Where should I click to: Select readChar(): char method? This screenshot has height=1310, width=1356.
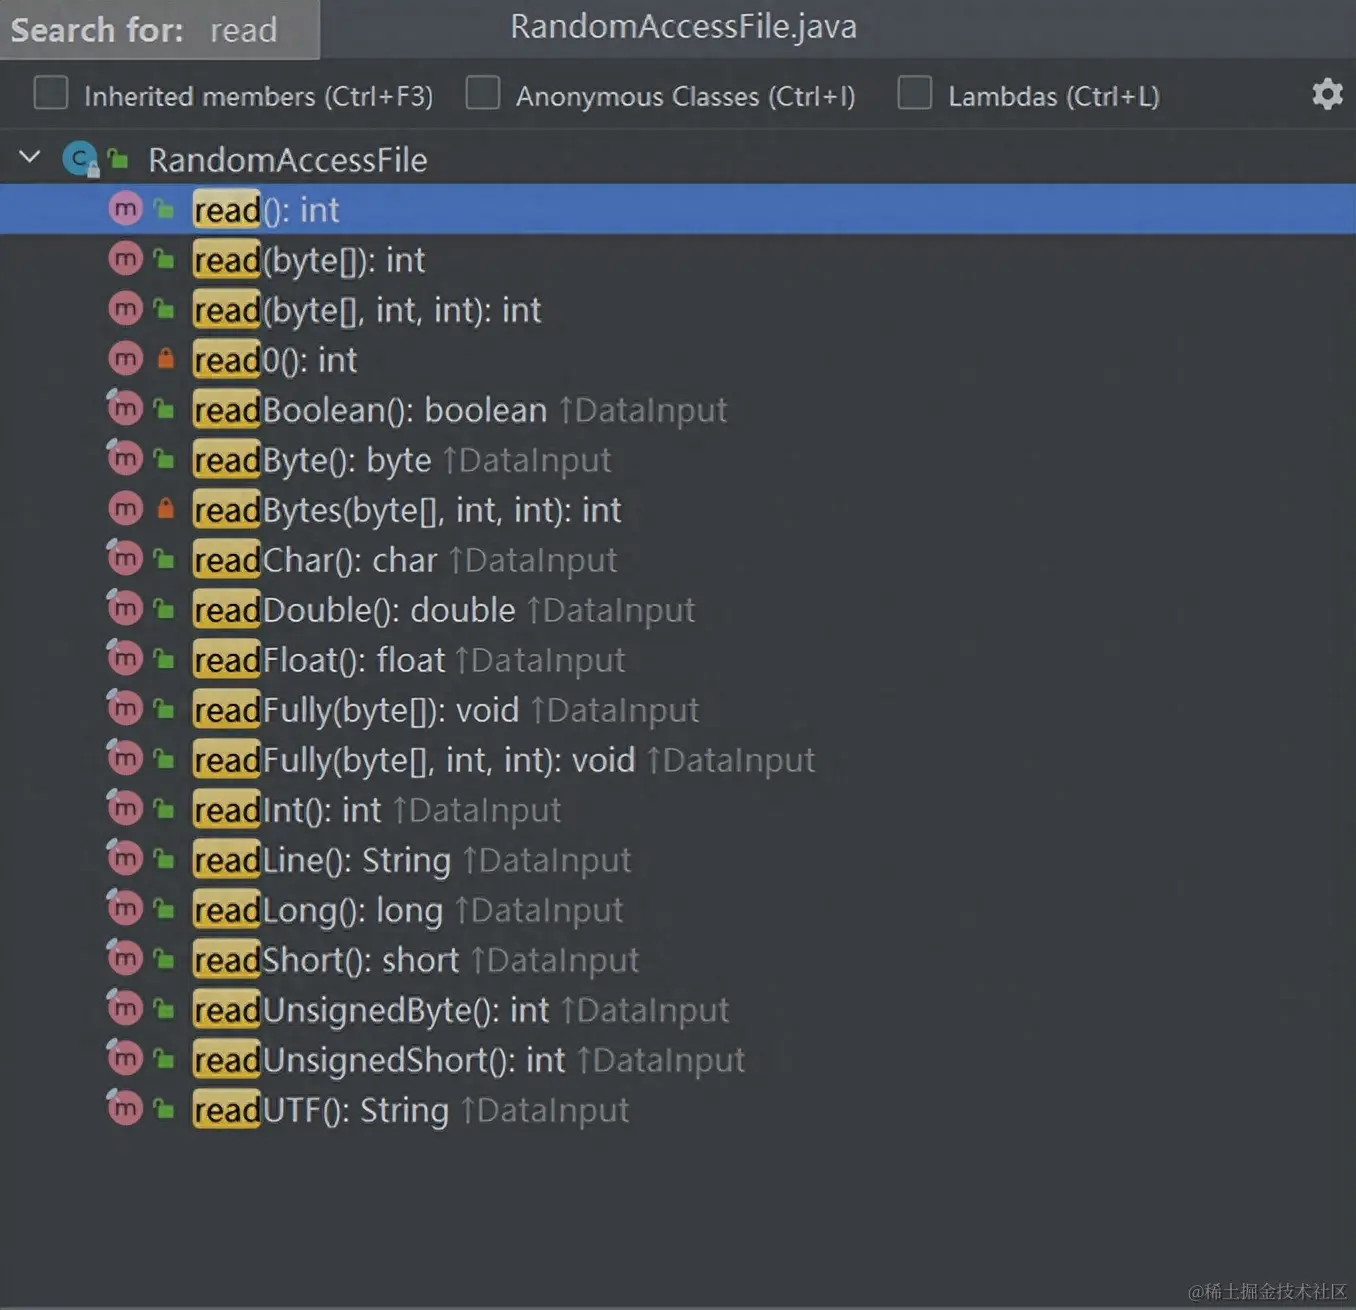(x=315, y=560)
